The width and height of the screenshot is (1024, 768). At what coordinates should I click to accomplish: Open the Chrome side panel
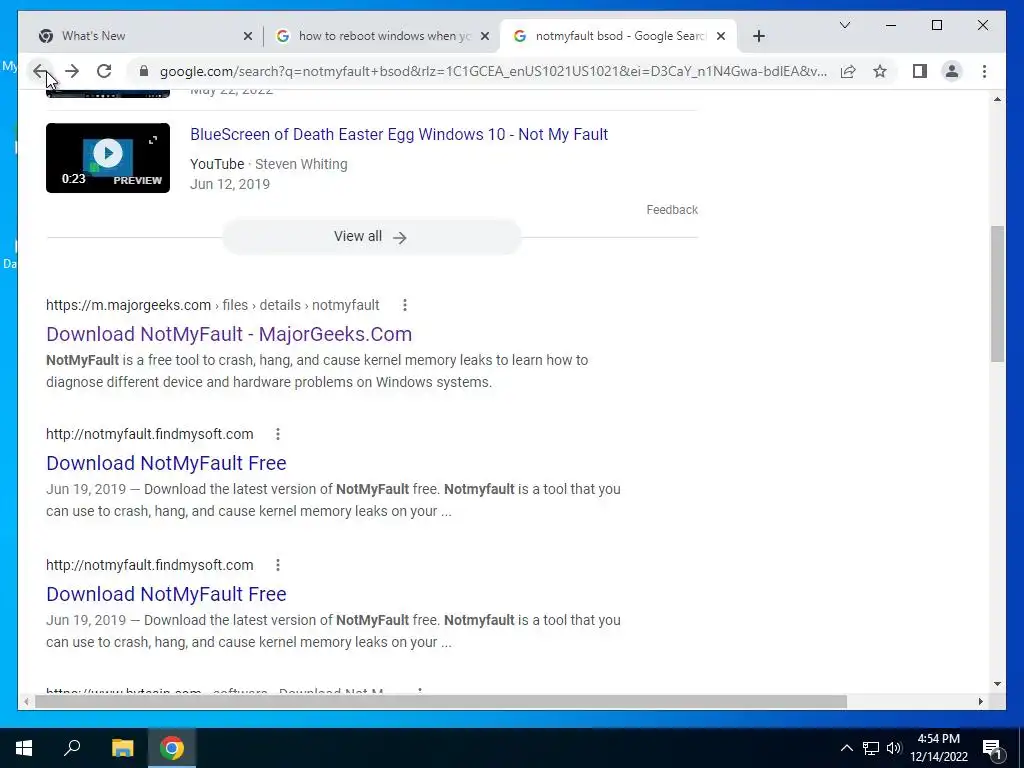[x=920, y=71]
